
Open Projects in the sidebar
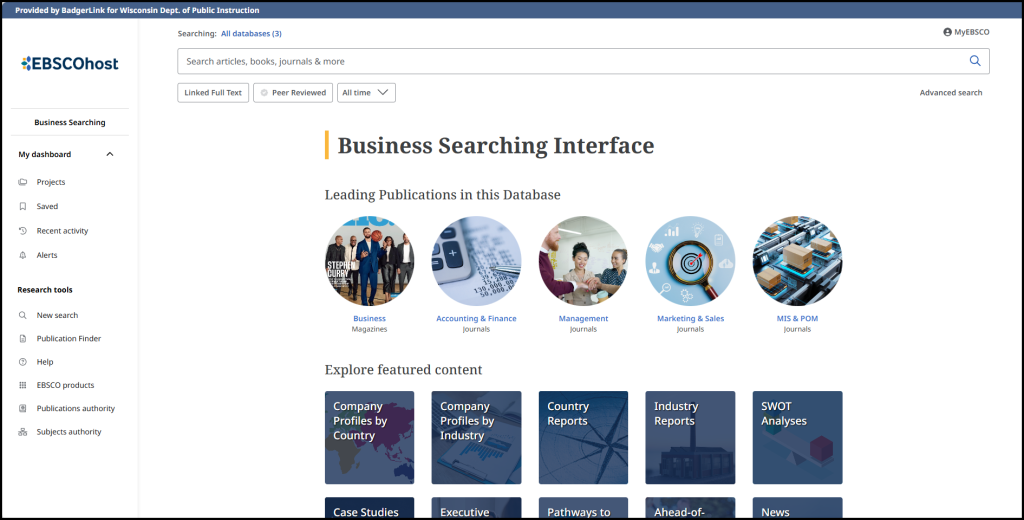click(51, 182)
